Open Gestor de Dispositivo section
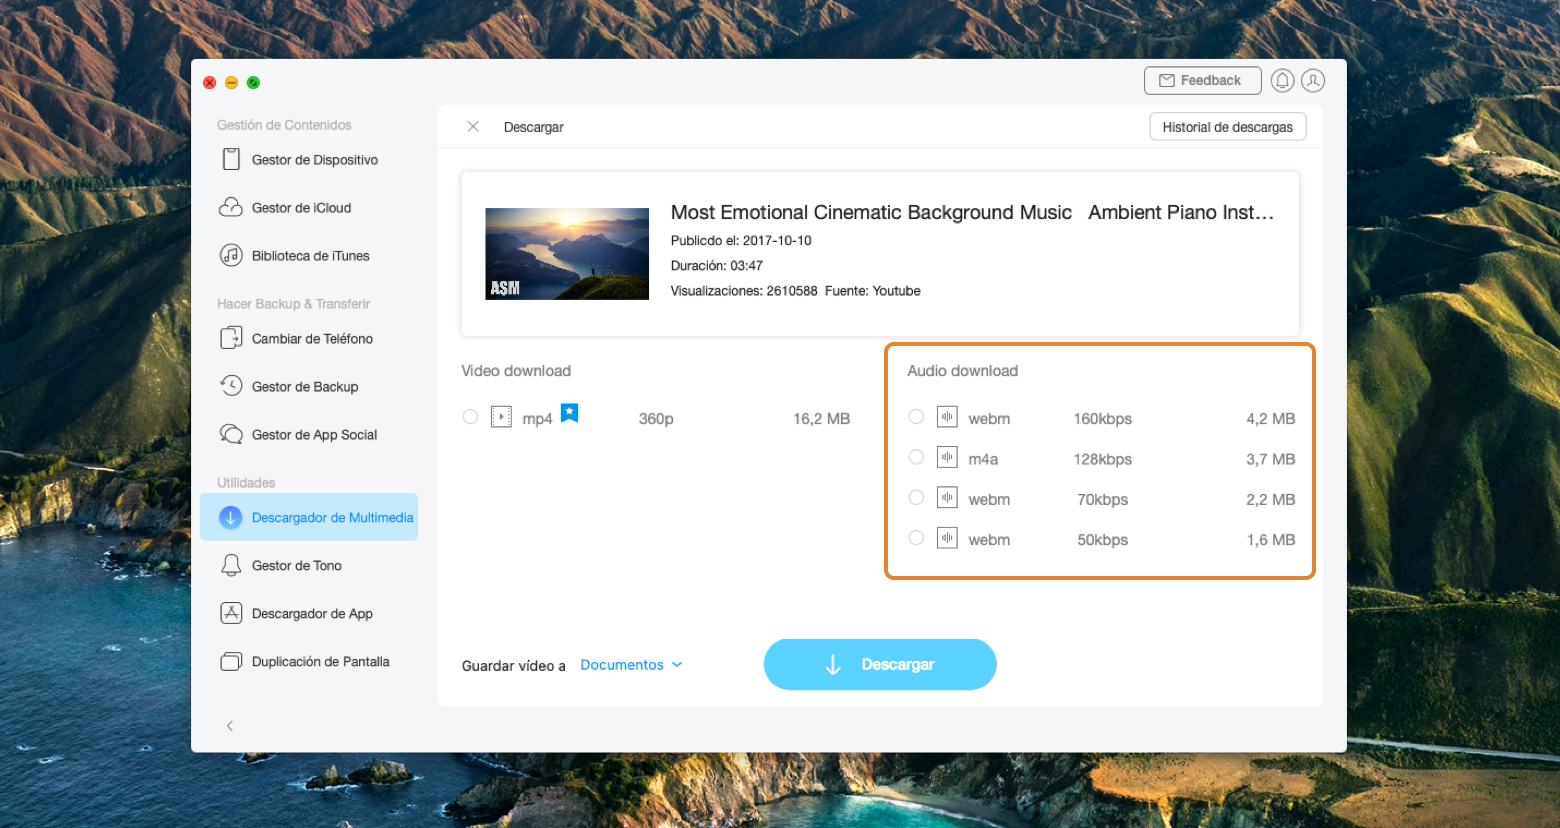This screenshot has height=828, width=1560. [x=309, y=159]
